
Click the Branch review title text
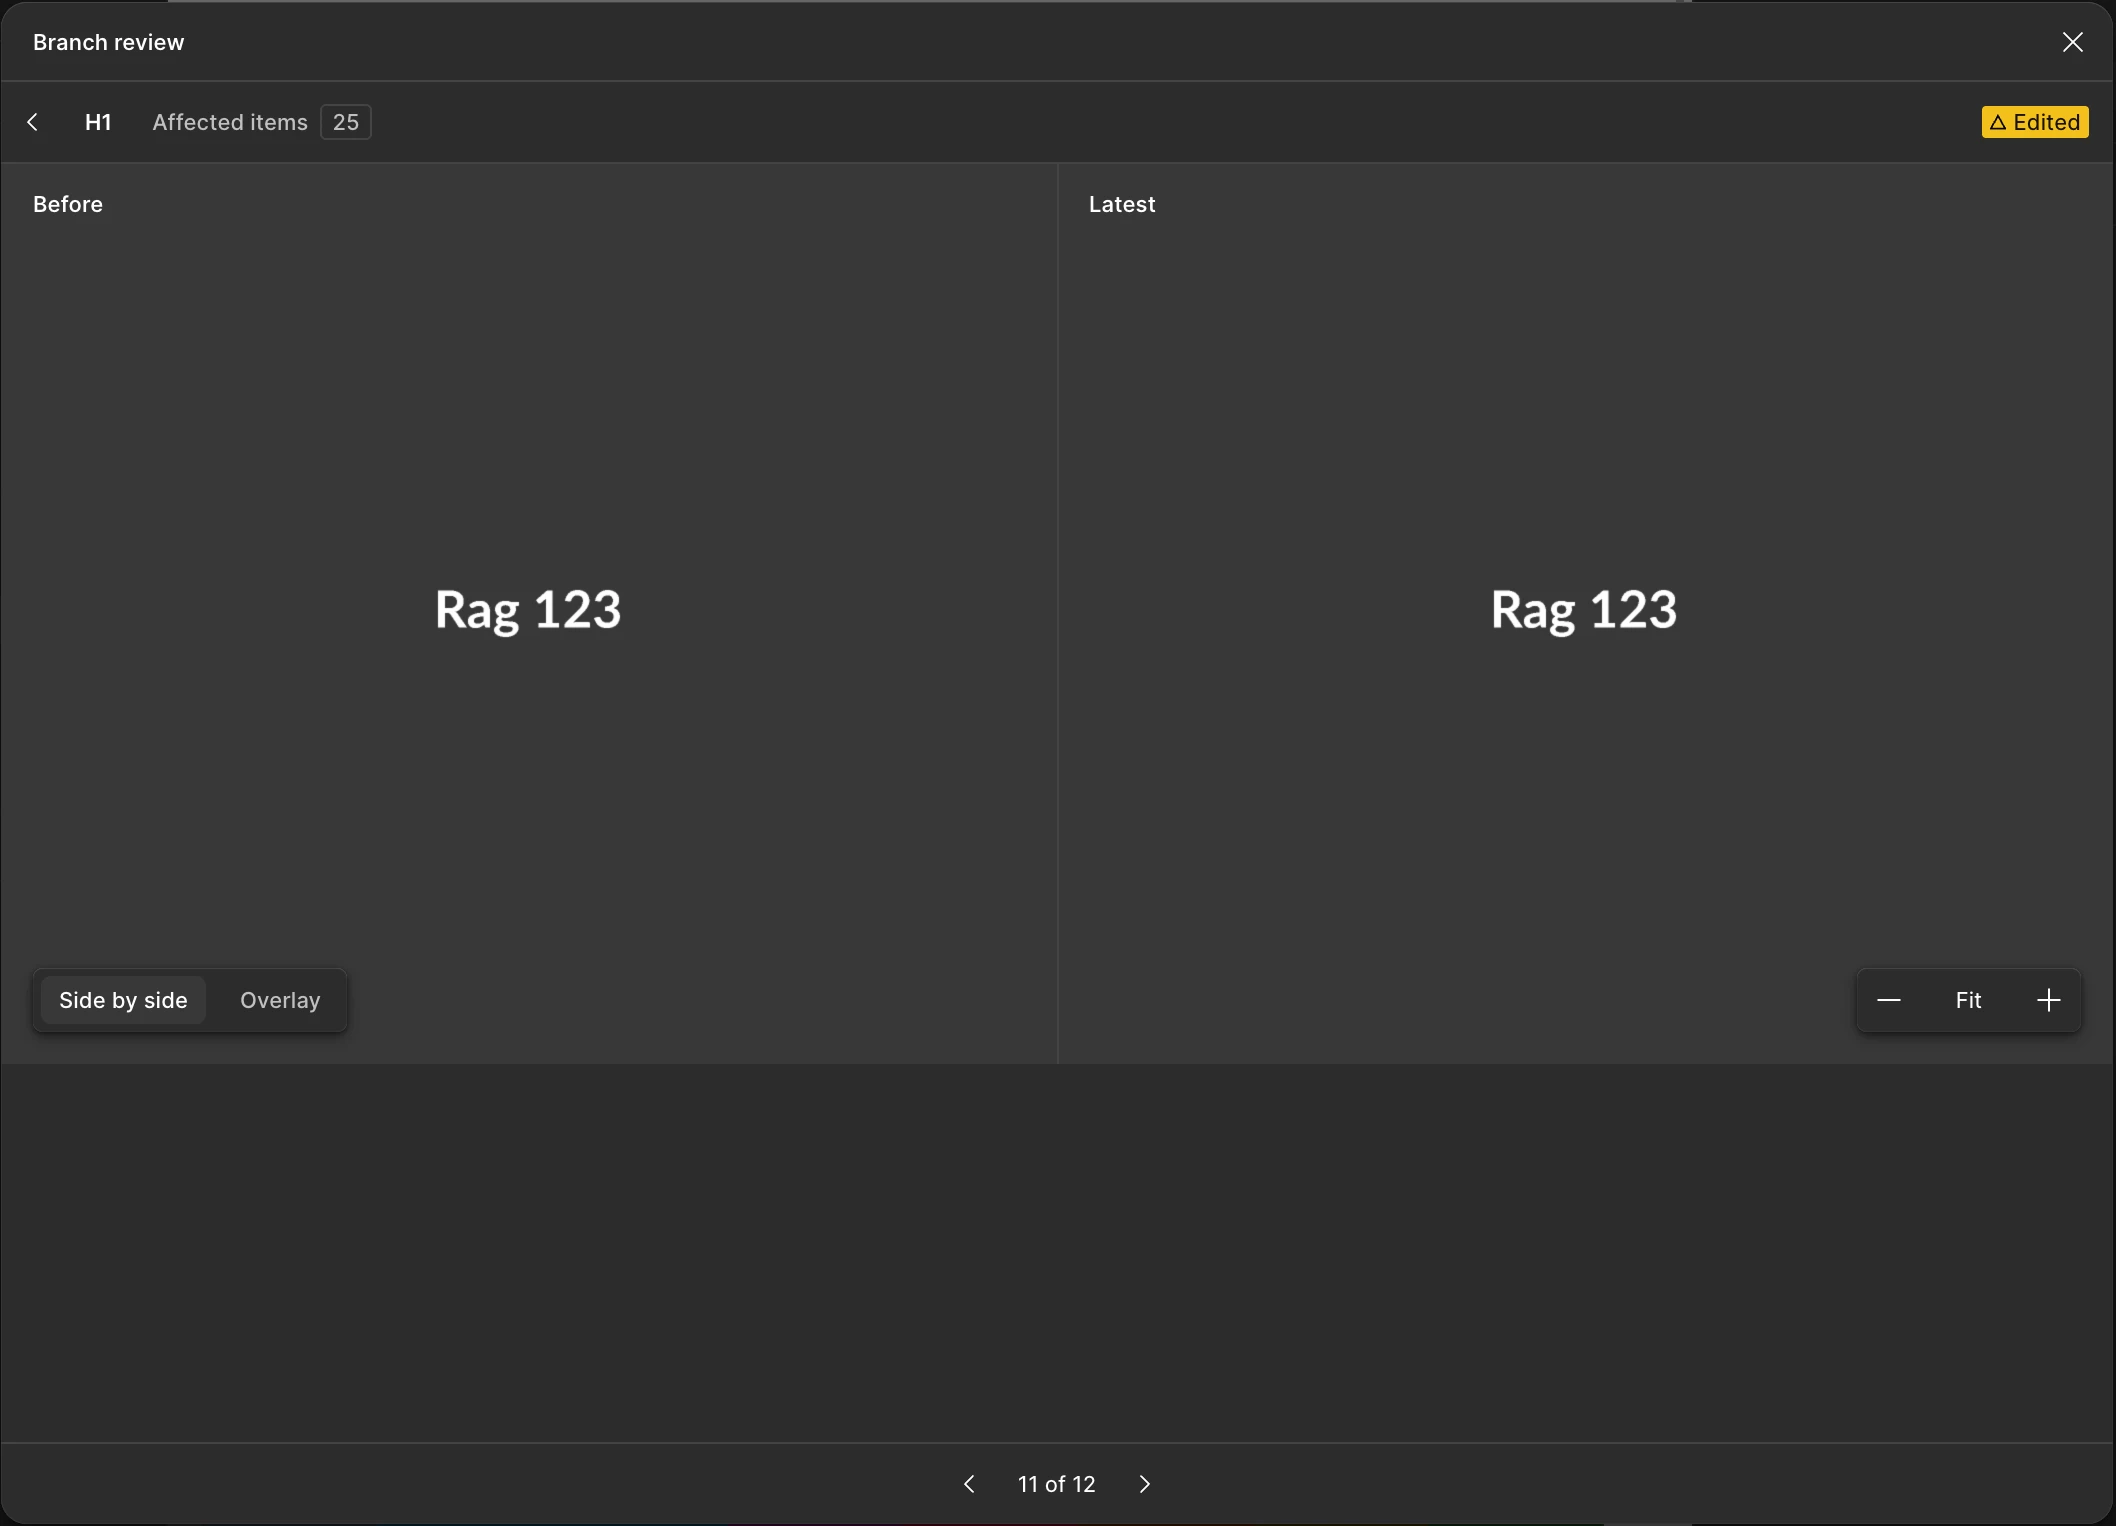pyautogui.click(x=108, y=42)
